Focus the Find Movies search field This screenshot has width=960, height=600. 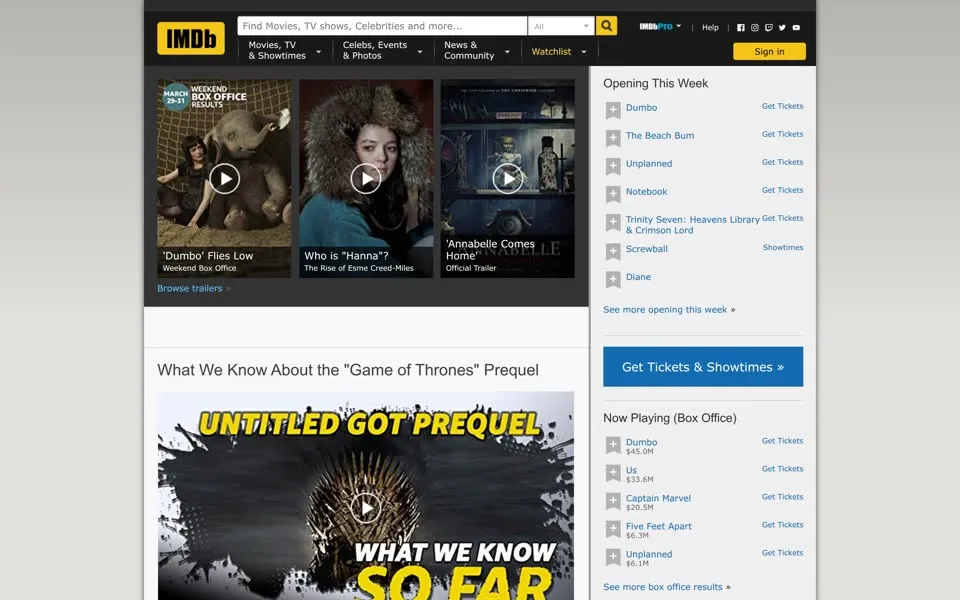[x=382, y=26]
